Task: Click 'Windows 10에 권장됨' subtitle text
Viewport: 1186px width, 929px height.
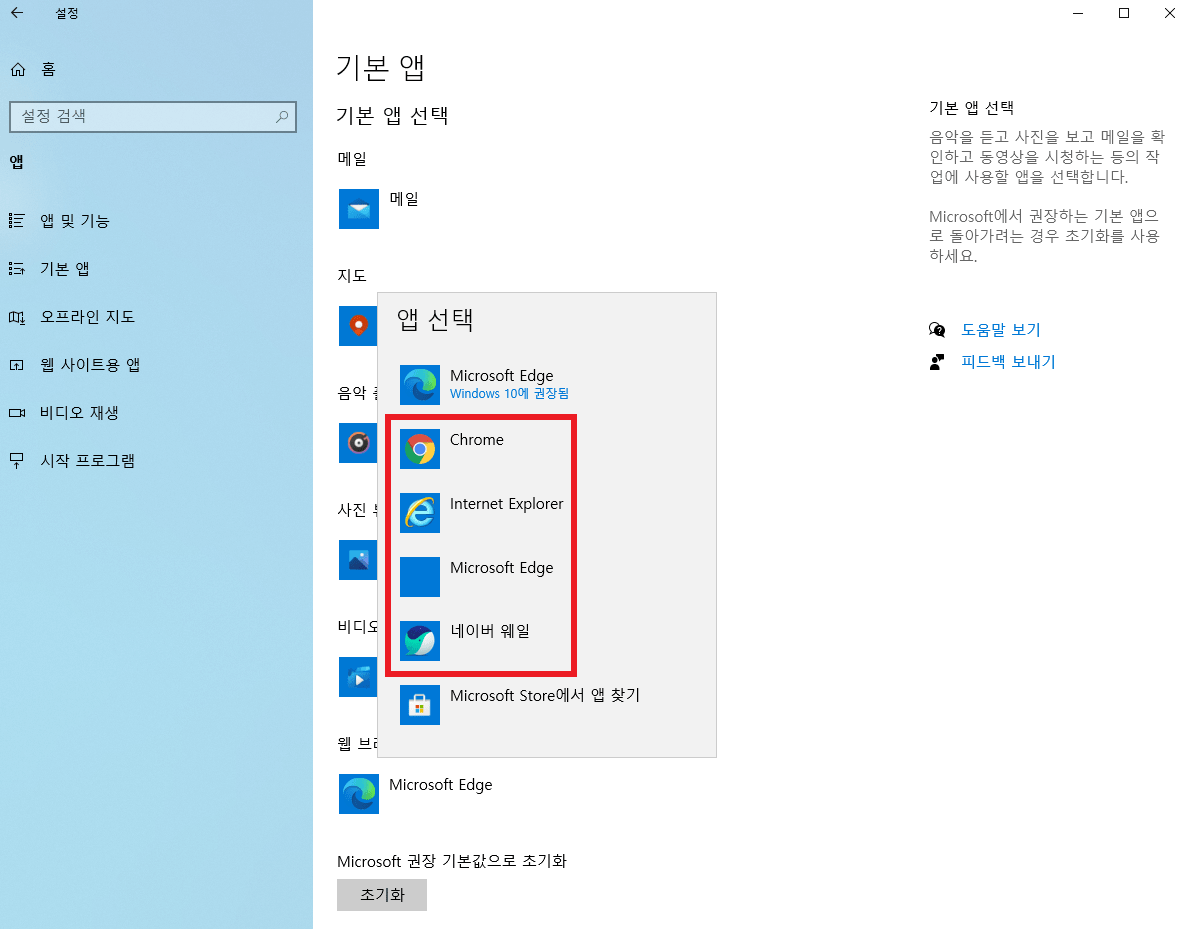Action: (x=509, y=393)
